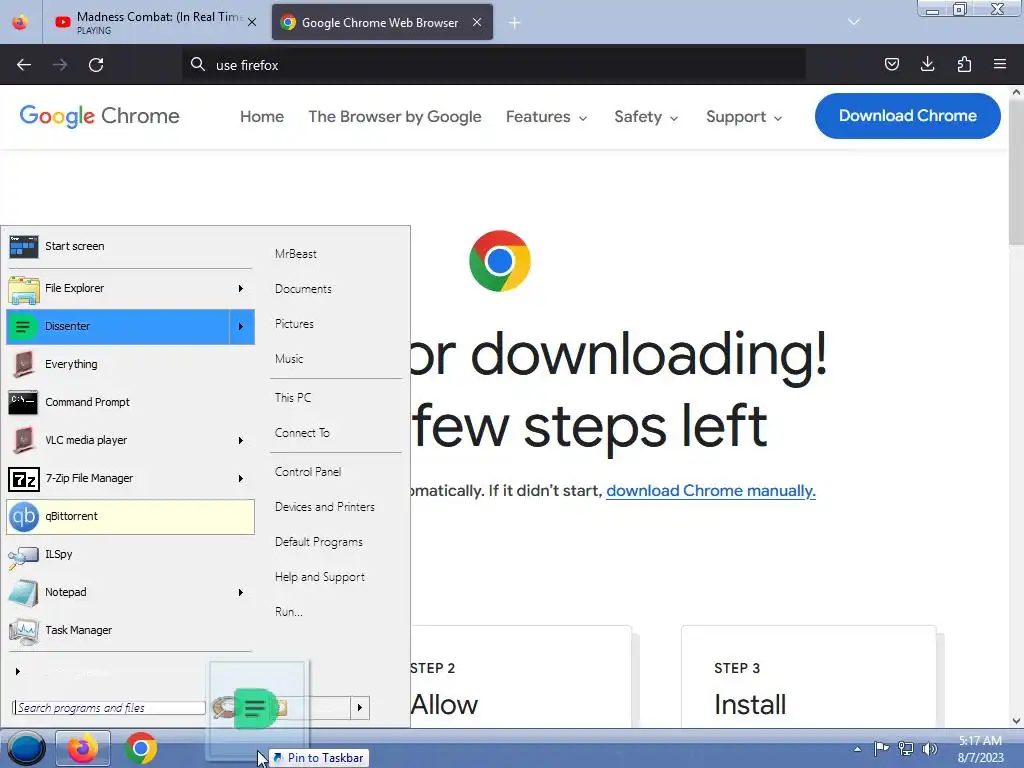Close the Google Chrome Web Browser tab
The image size is (1024, 768).
pos(477,22)
